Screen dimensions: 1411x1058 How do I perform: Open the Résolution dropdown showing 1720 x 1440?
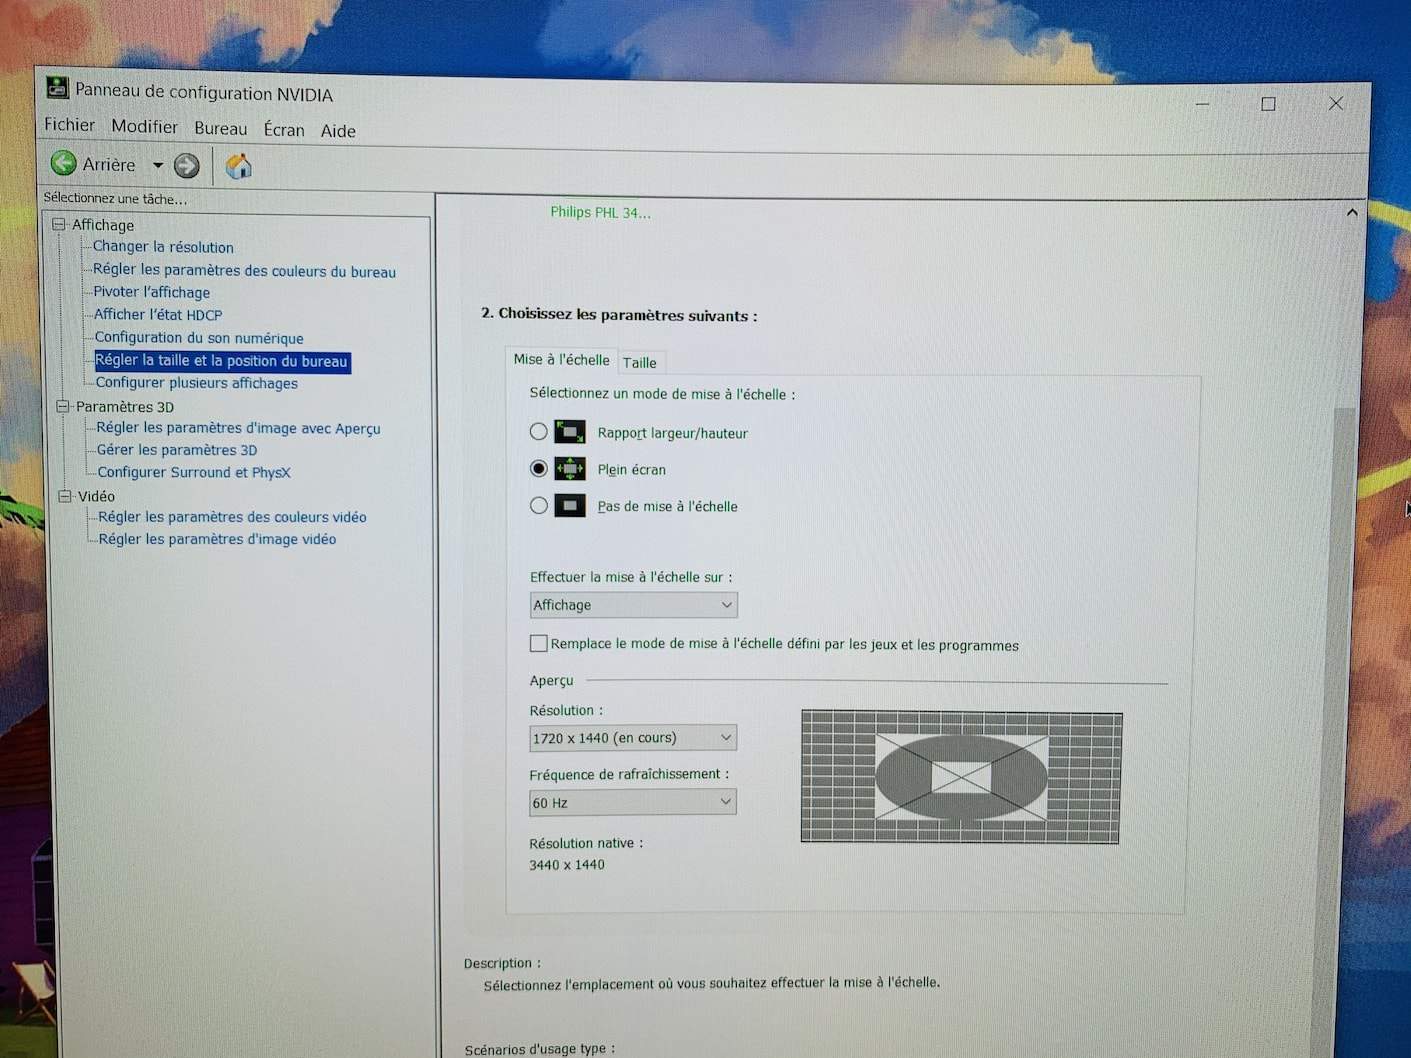(633, 738)
